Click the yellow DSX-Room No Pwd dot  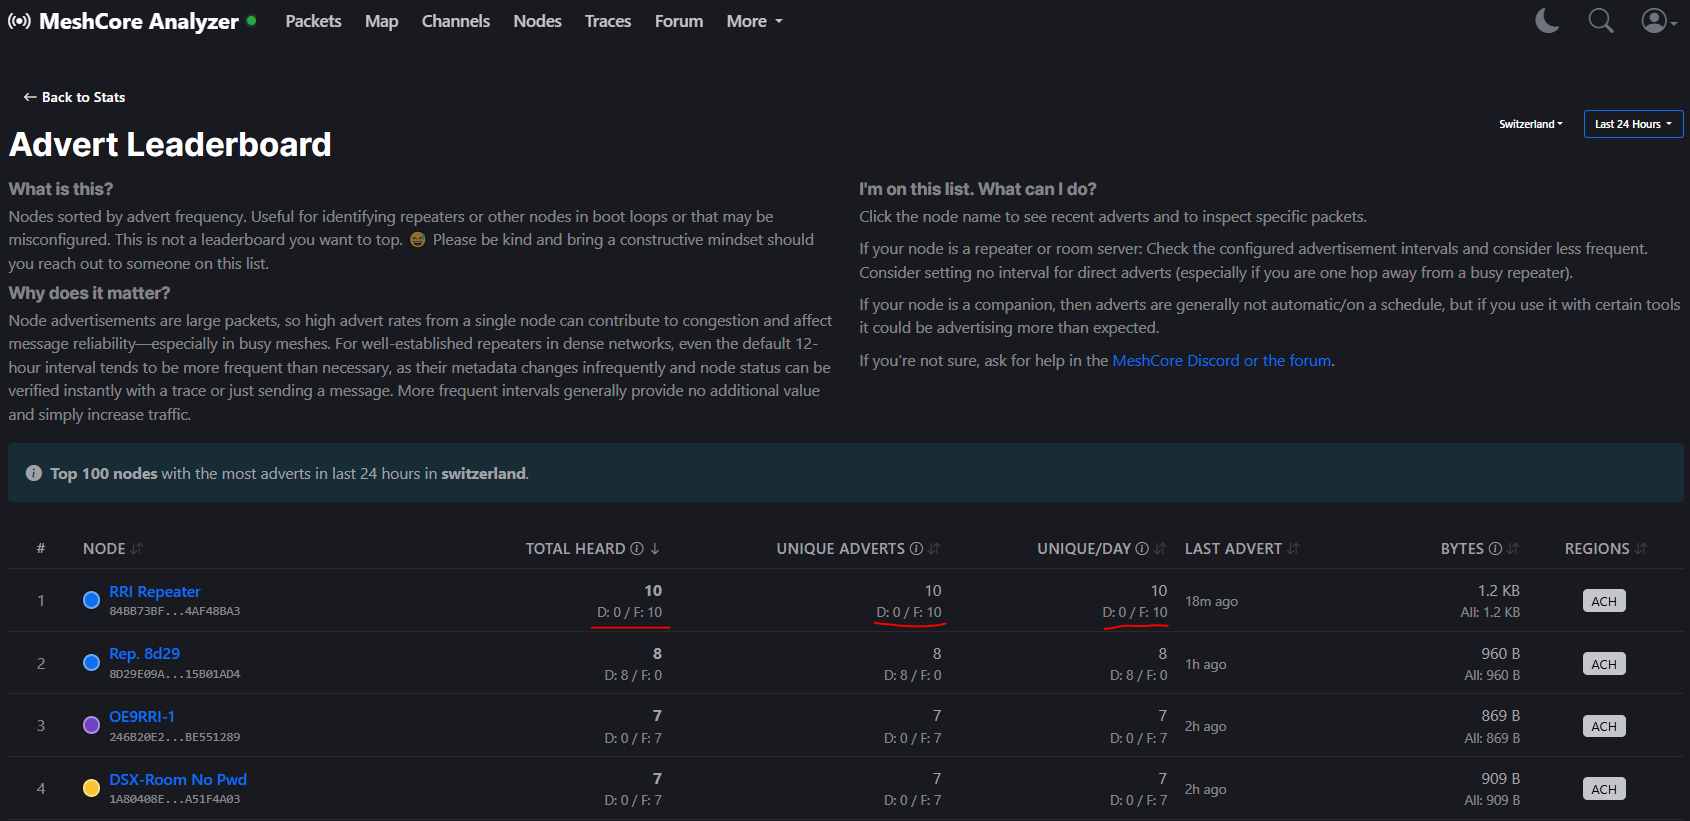[91, 788]
